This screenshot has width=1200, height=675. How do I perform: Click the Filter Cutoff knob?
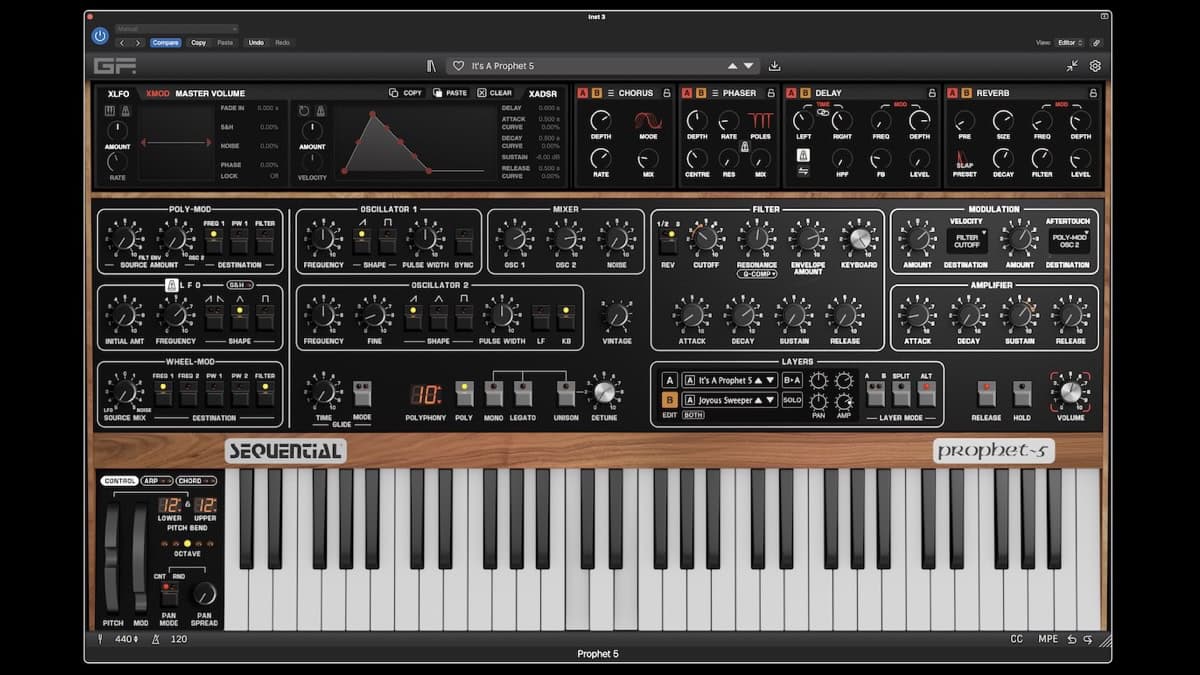pos(706,238)
